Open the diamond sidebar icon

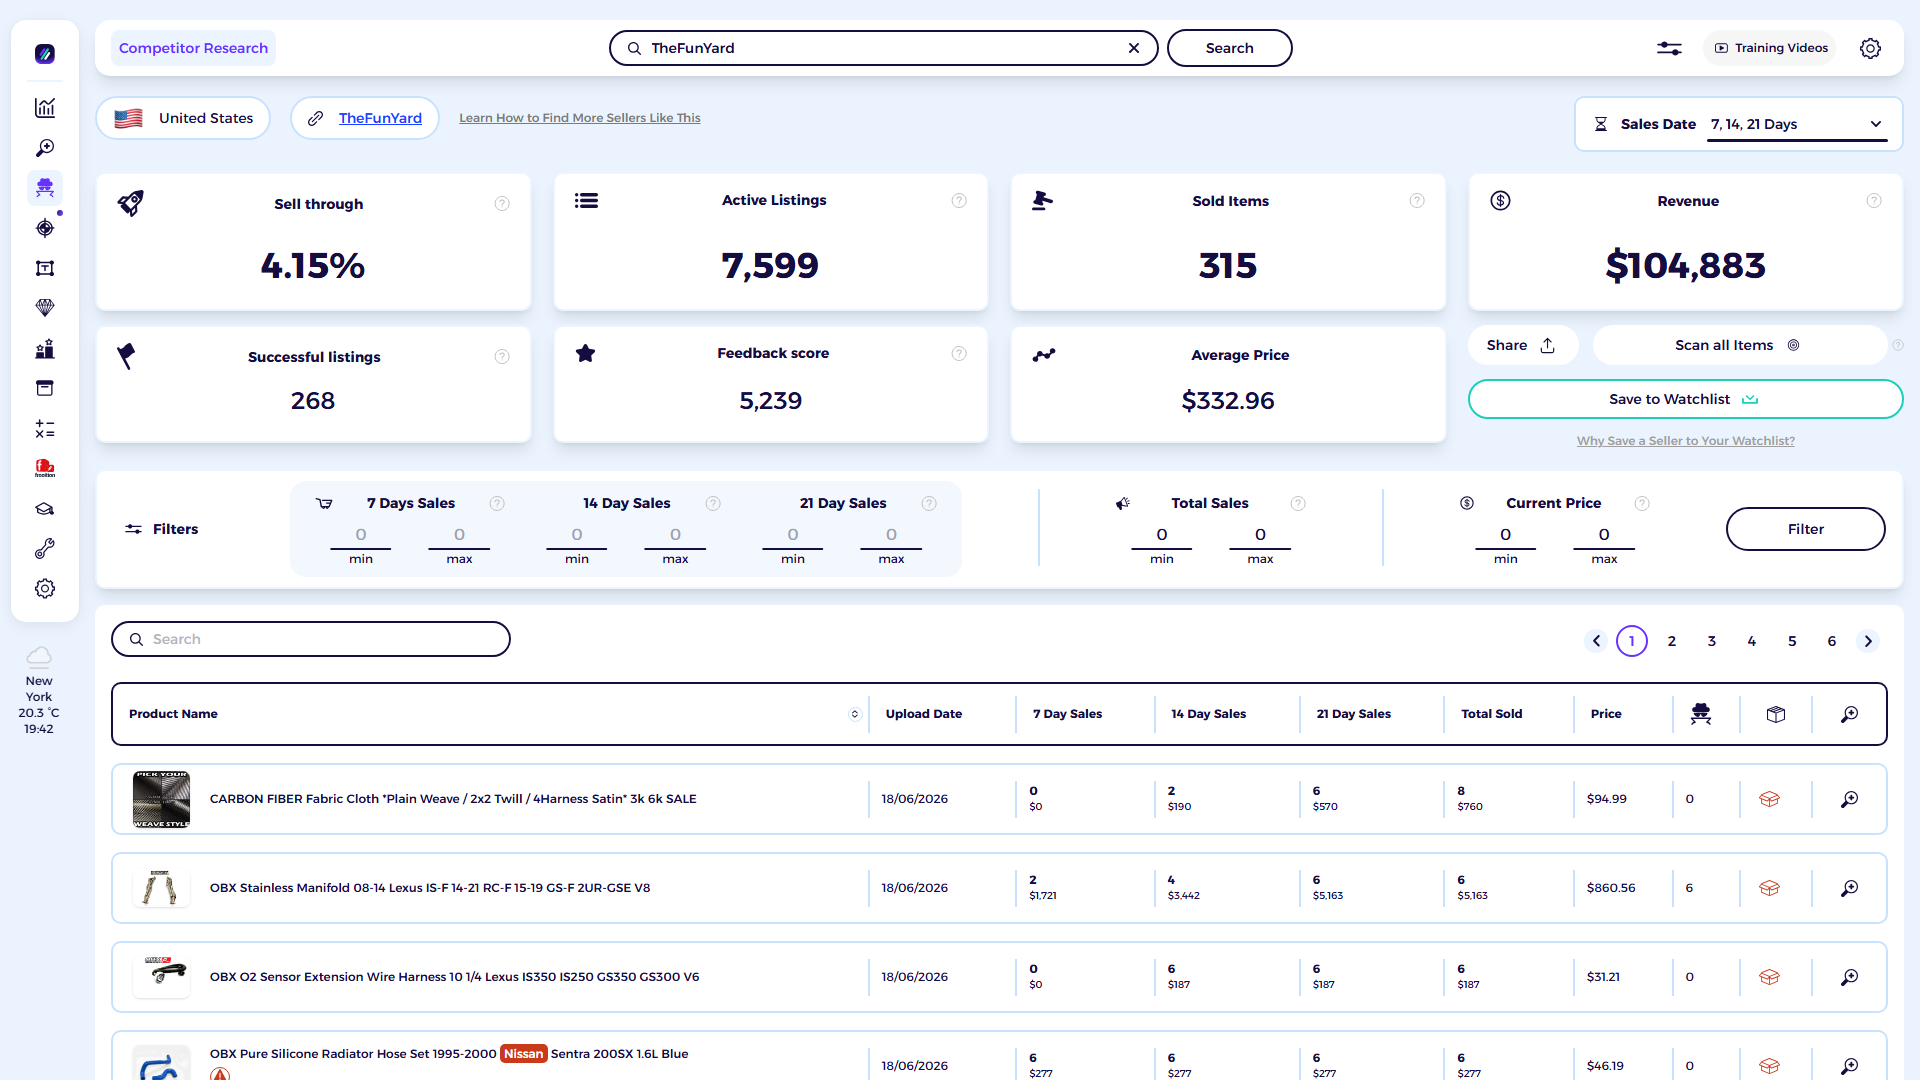(x=45, y=308)
